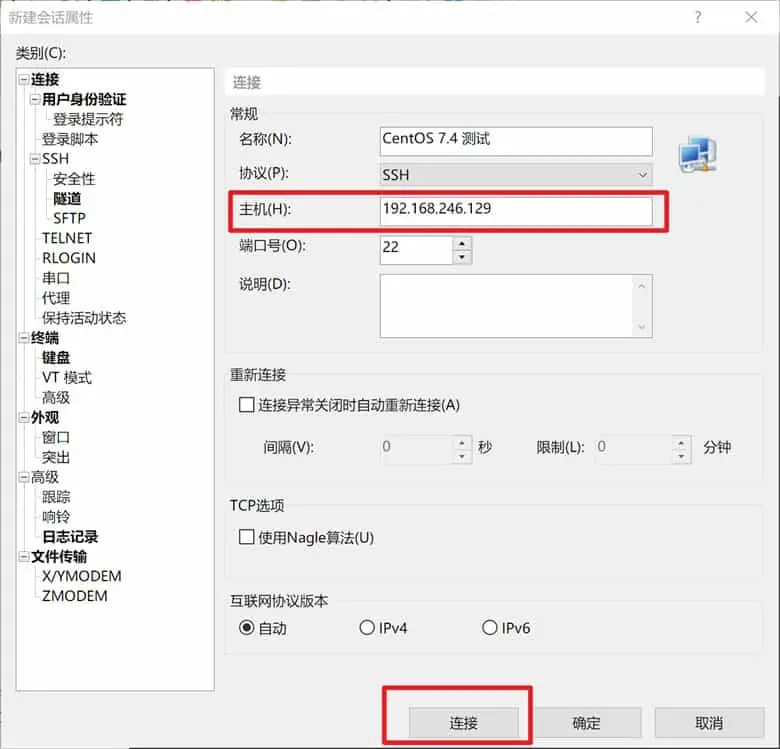Screen dimensions: 780x749
Task: Select 隧道 in the category tree
Action: [x=67, y=198]
